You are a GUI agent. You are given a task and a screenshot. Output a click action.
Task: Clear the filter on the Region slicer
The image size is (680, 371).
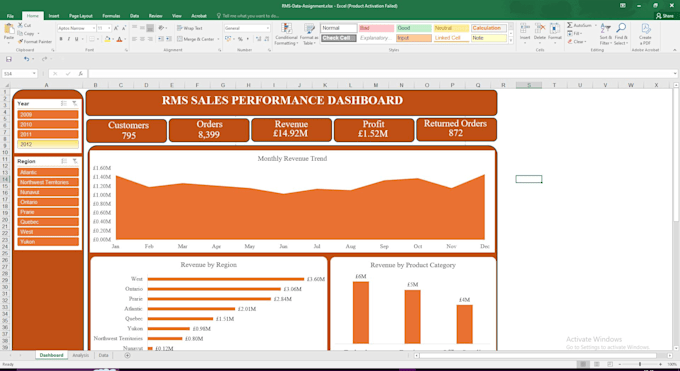75,161
